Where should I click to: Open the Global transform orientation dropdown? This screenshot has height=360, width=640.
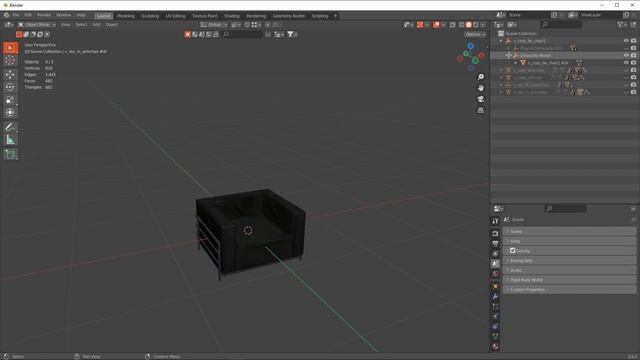coord(214,25)
